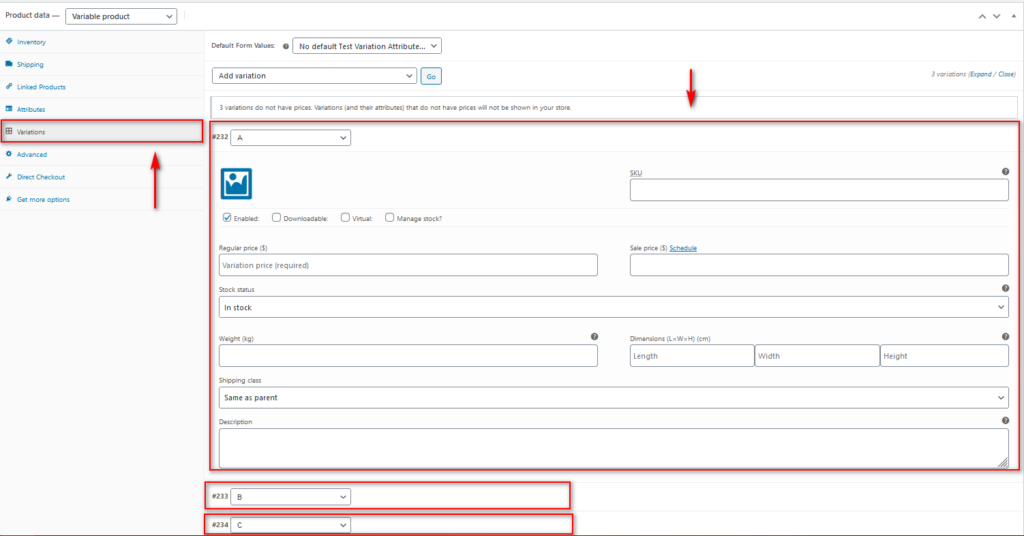Enable the Manage stock checkbox
Image resolution: width=1024 pixels, height=536 pixels.
389,217
